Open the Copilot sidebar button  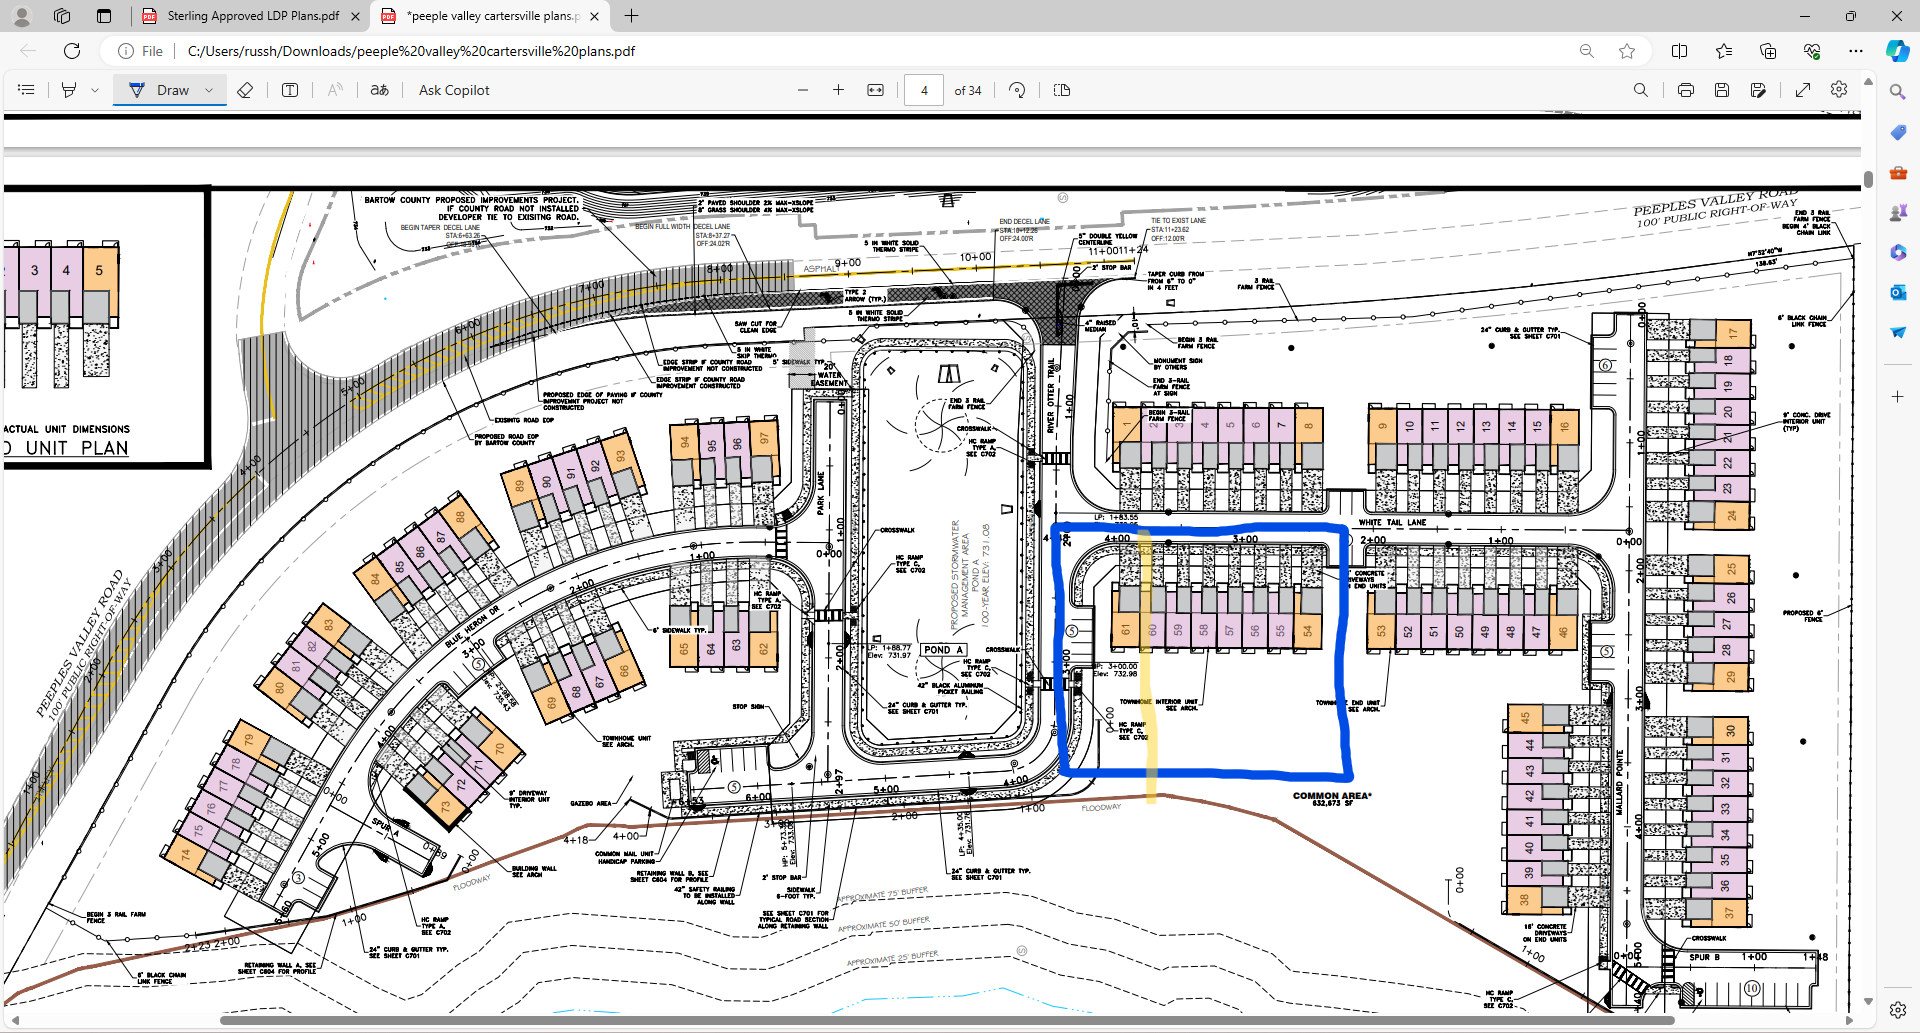[1897, 51]
